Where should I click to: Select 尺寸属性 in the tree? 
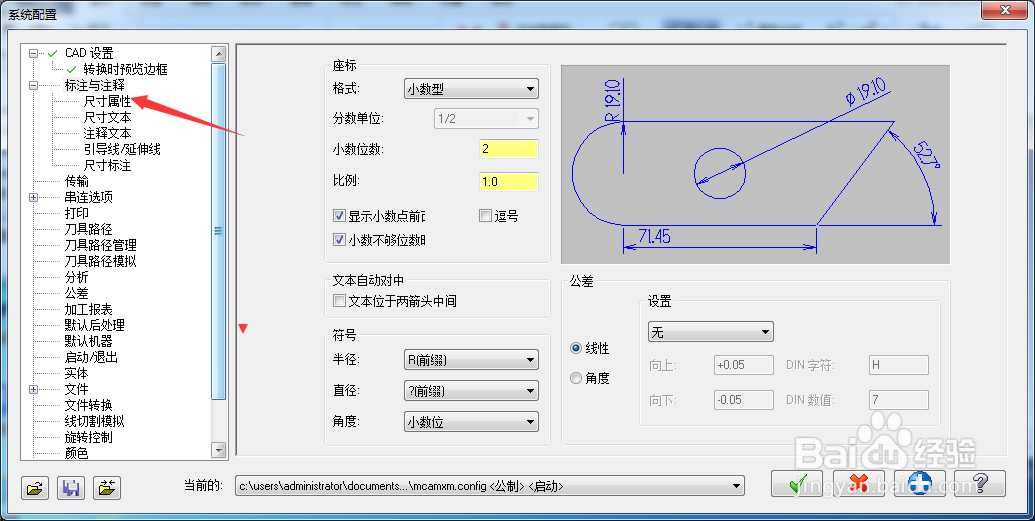click(107, 102)
